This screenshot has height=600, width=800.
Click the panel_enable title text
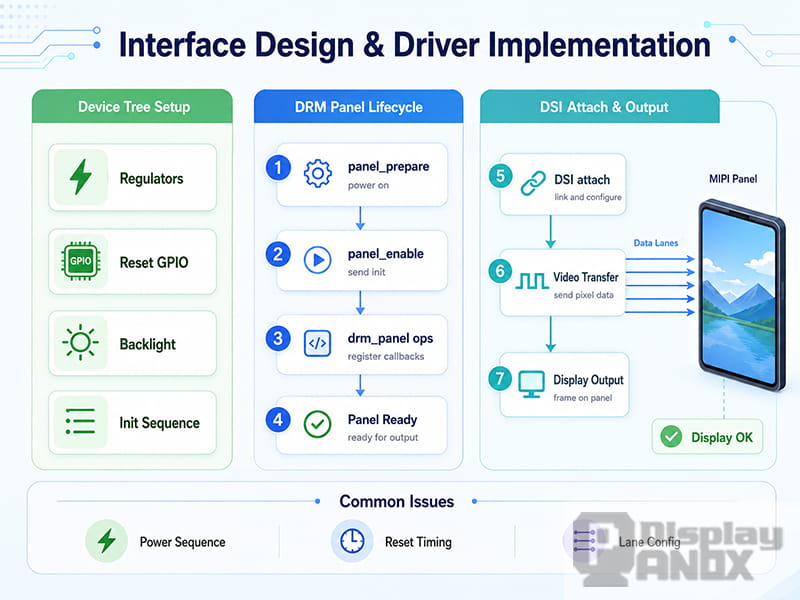coord(386,254)
